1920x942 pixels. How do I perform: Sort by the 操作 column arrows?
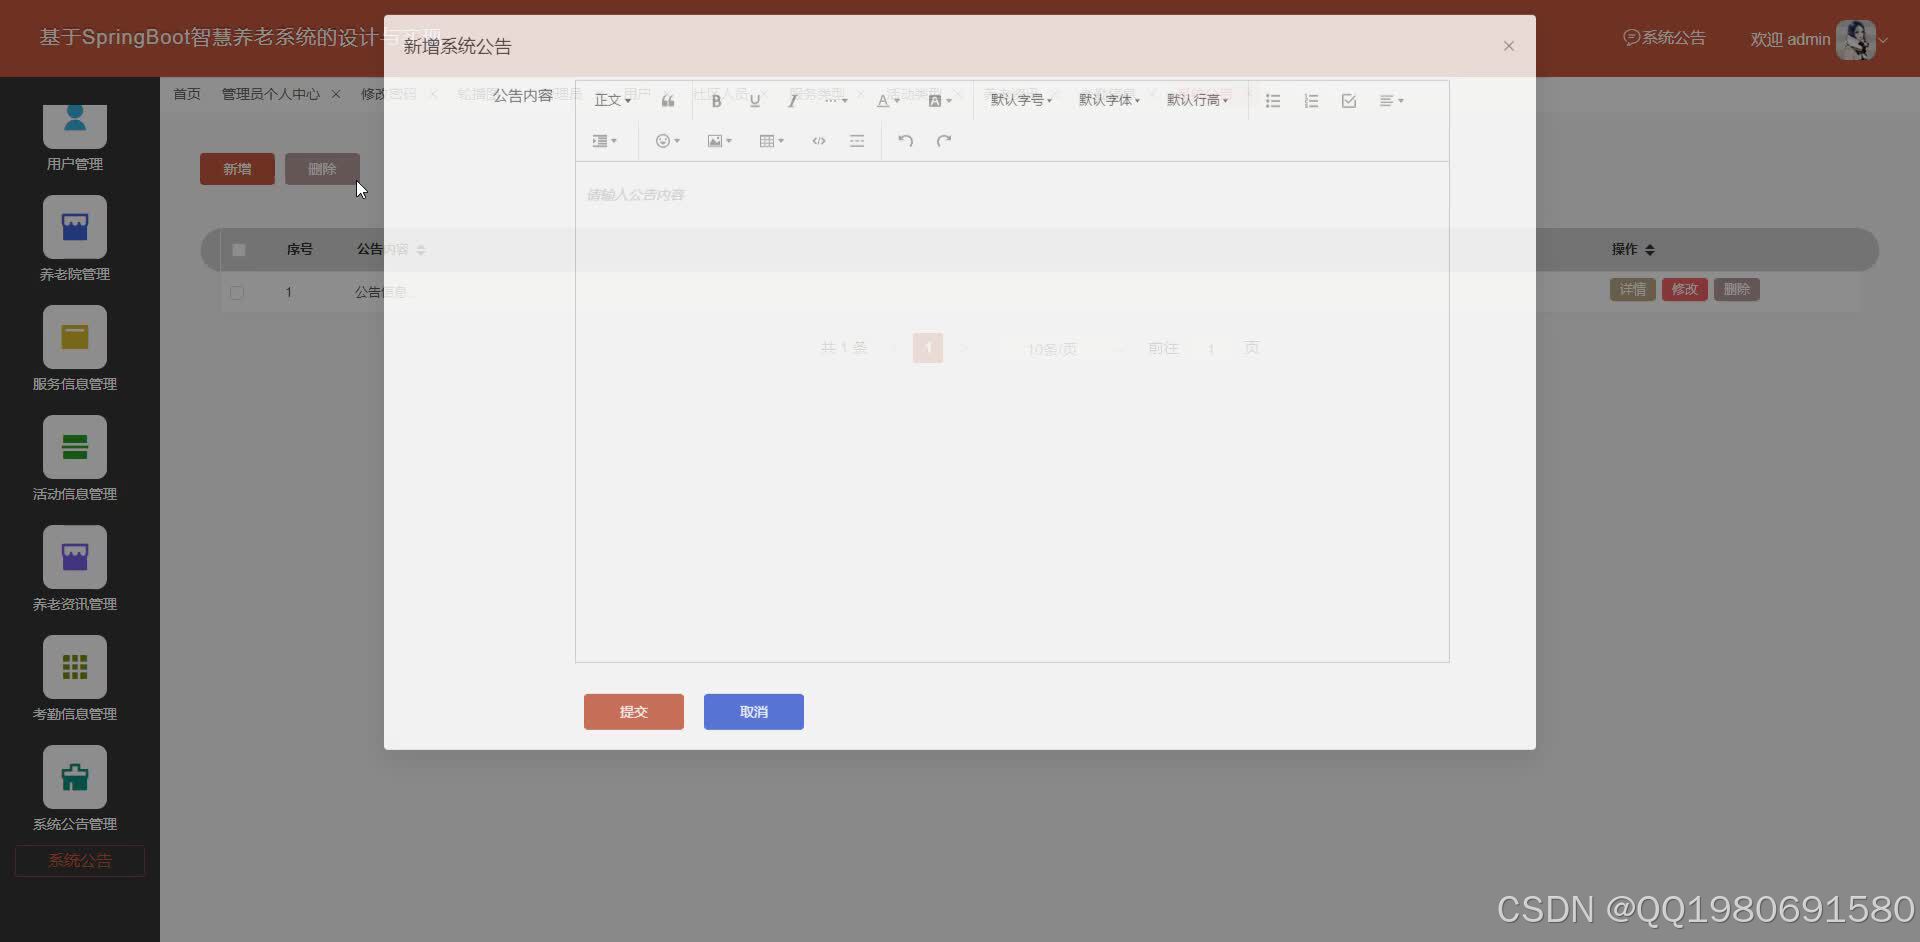coord(1650,250)
